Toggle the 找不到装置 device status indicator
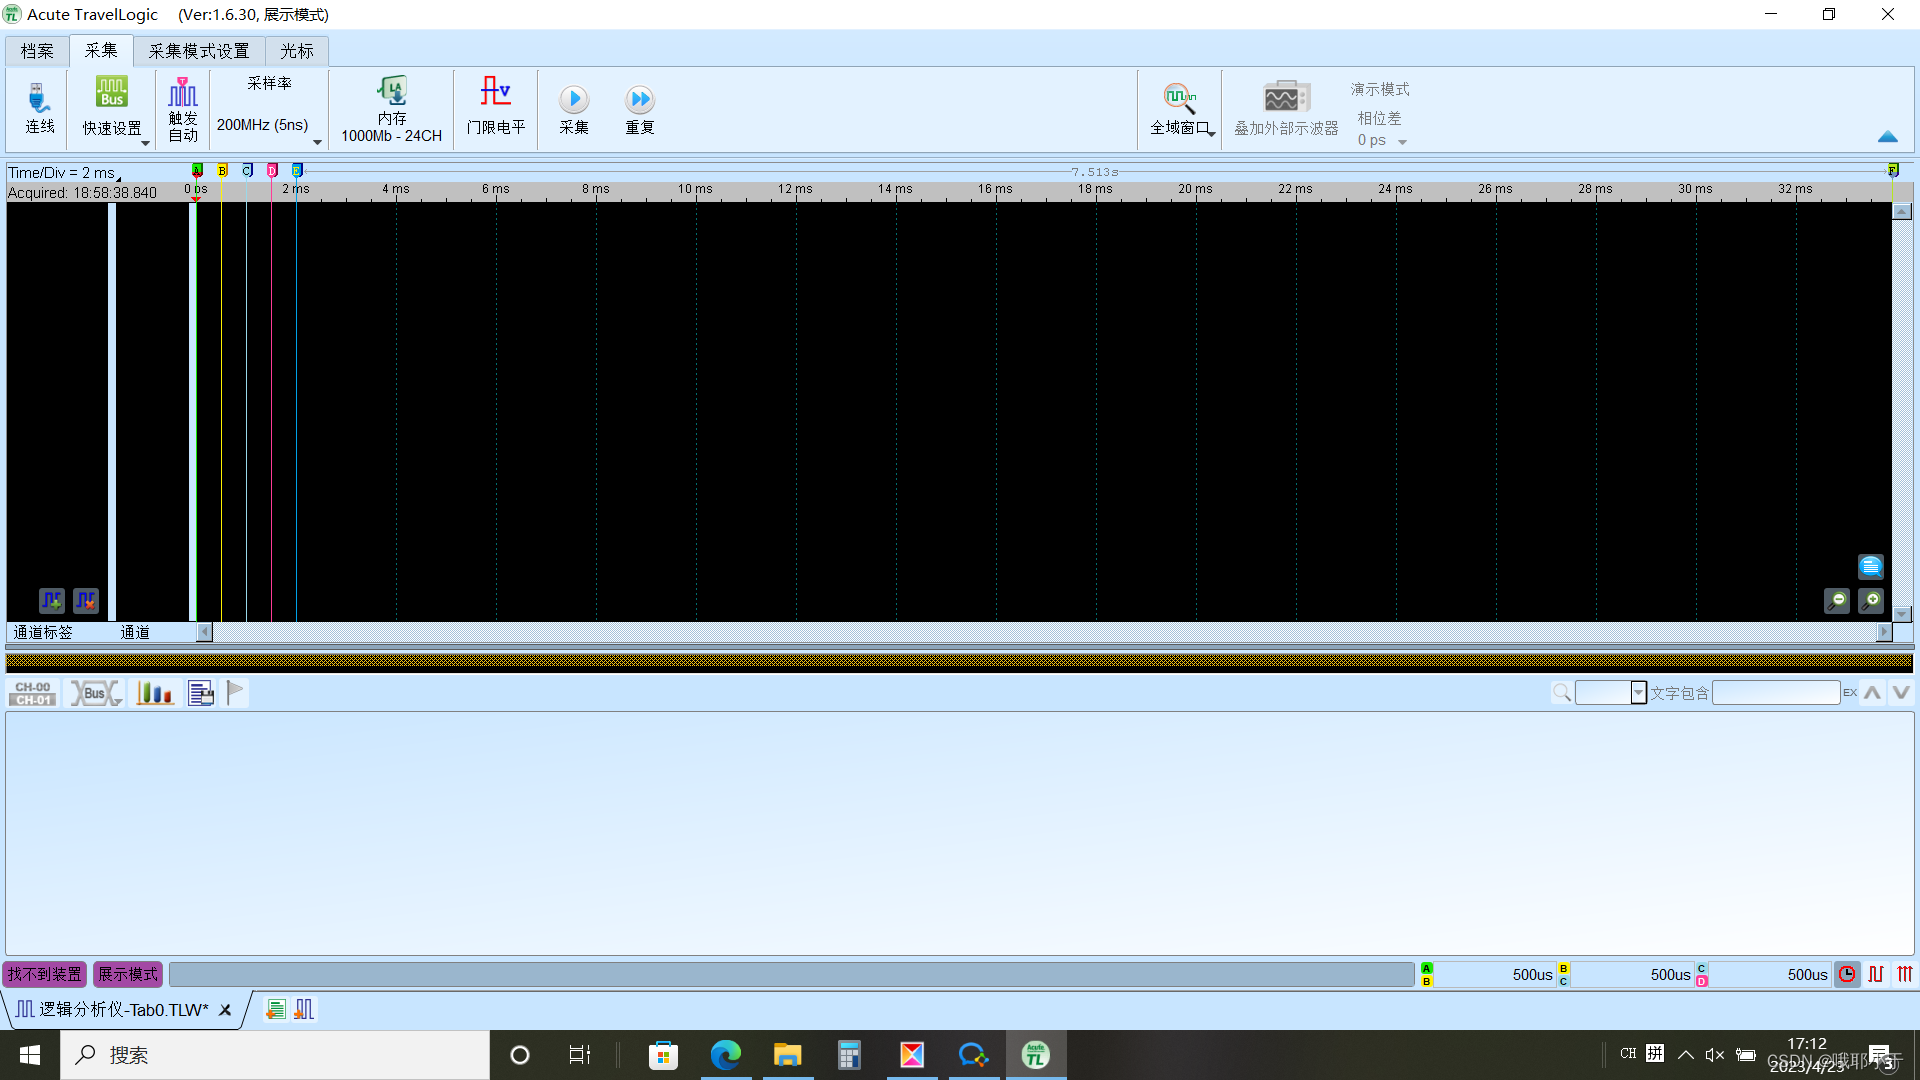The width and height of the screenshot is (1920, 1080). coord(45,974)
